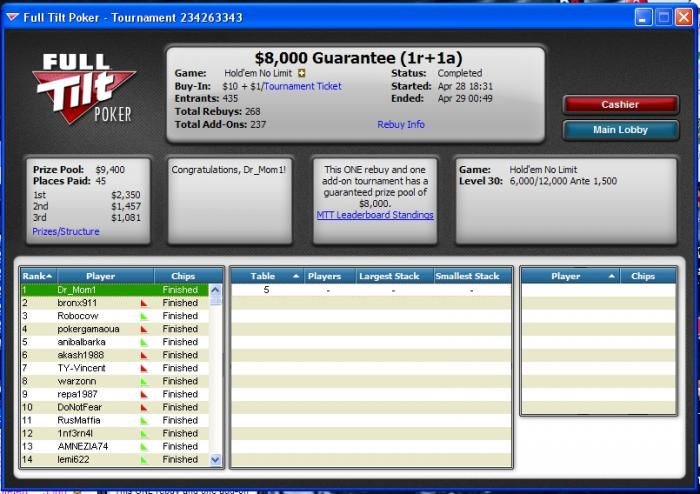700x494 pixels.
Task: Click the green flag icon beside lemi622
Action: pyautogui.click(x=144, y=460)
